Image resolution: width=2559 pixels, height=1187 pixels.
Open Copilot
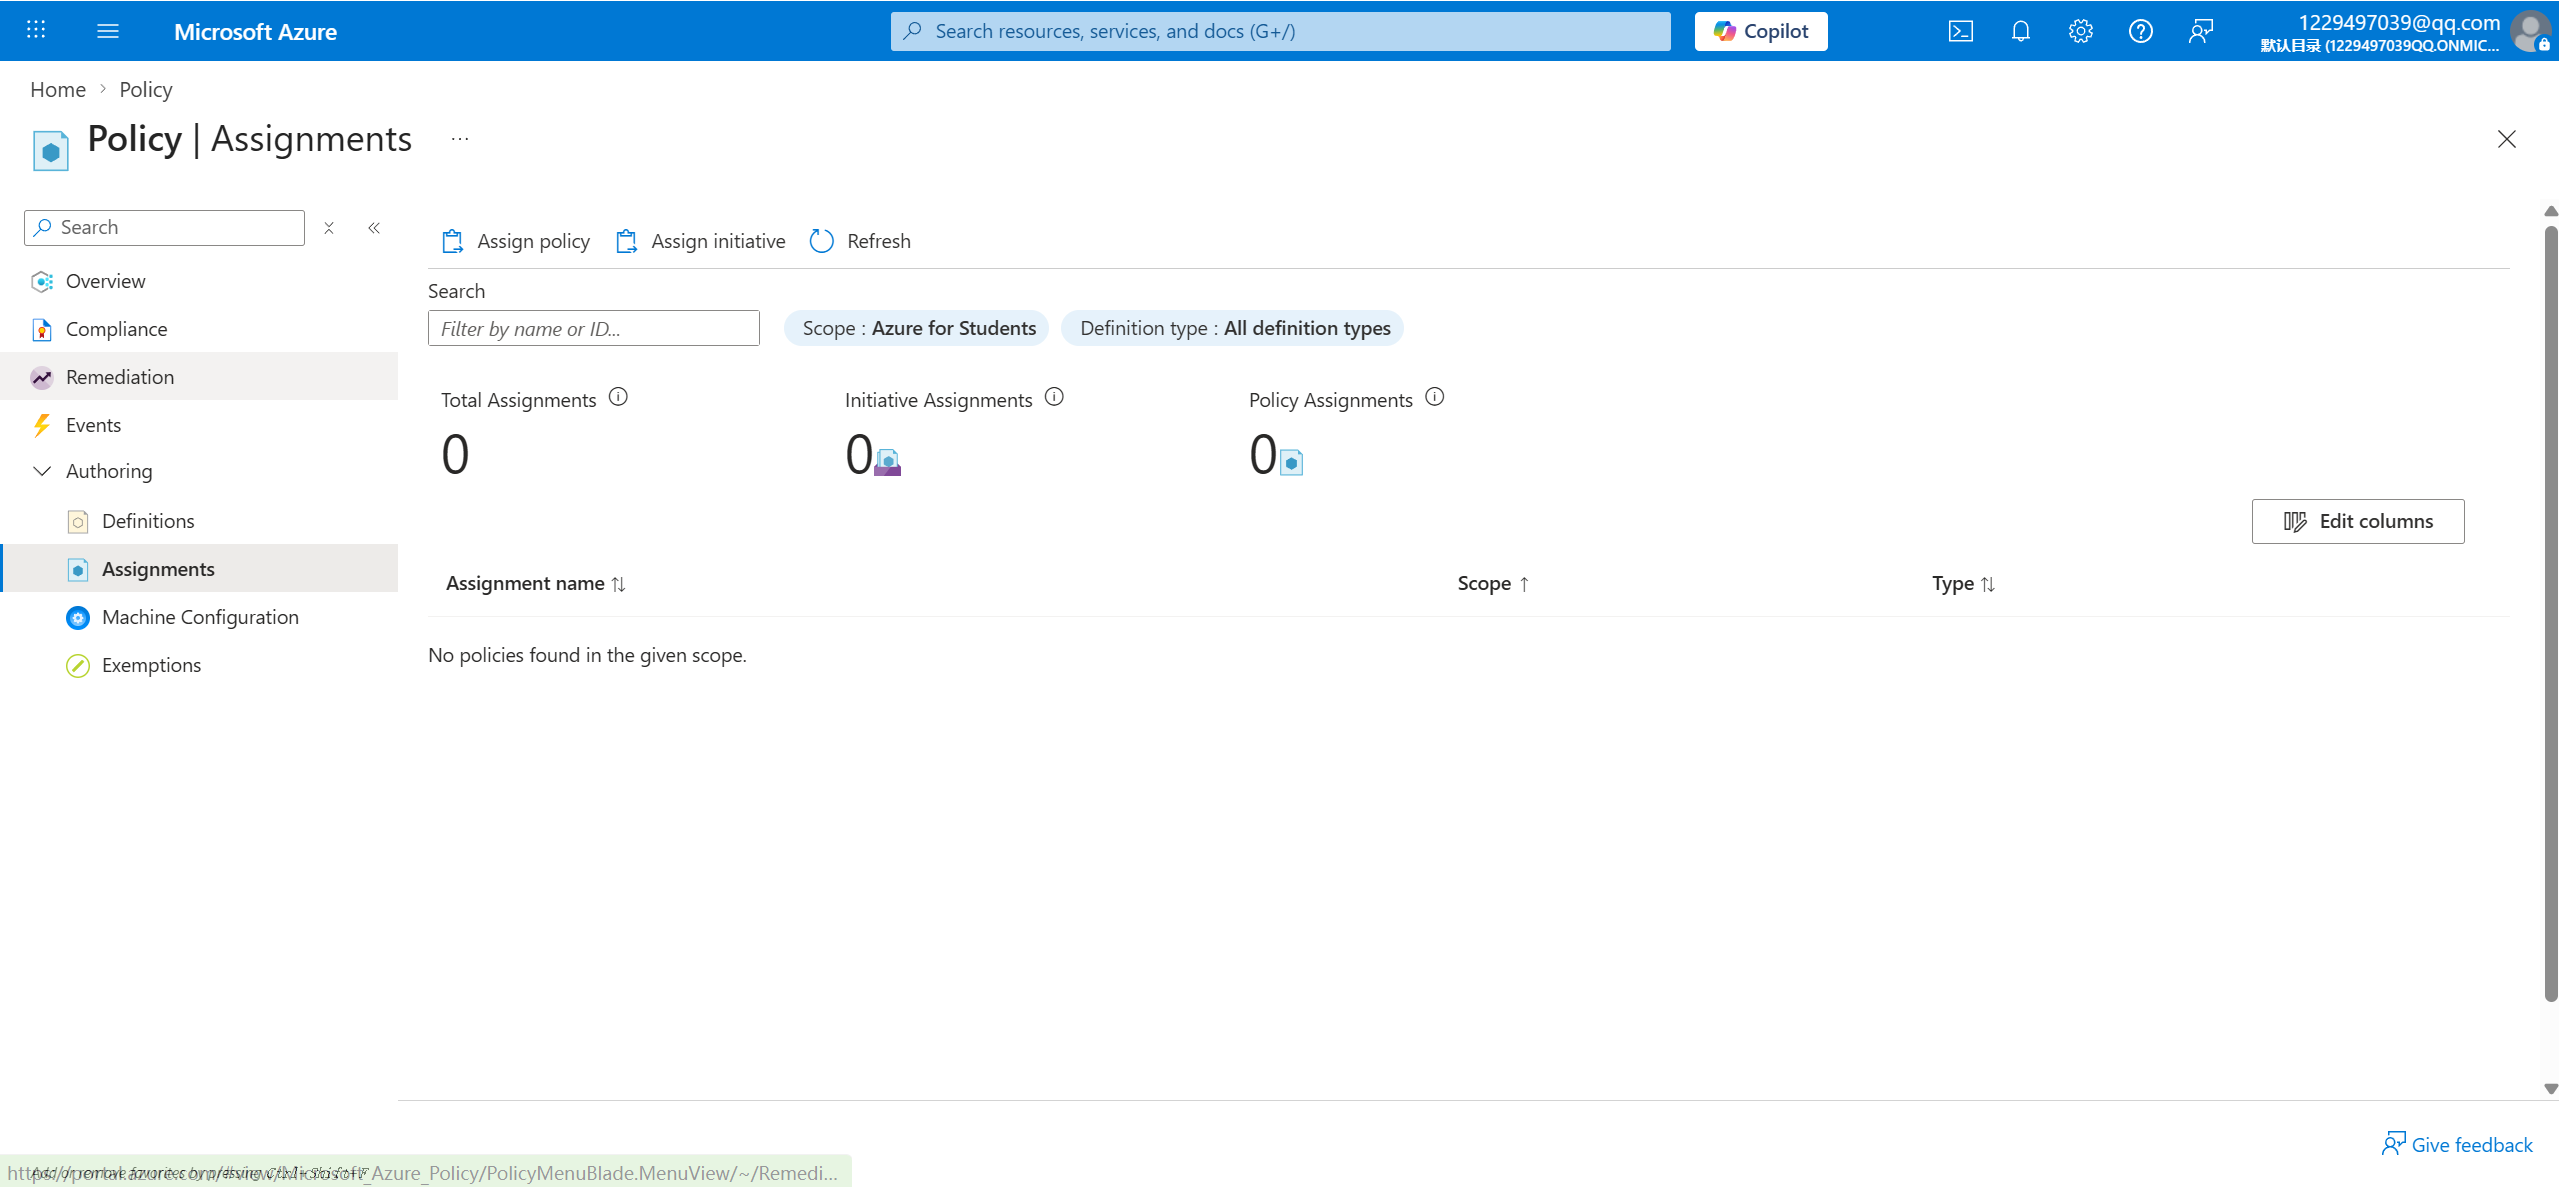point(1761,31)
